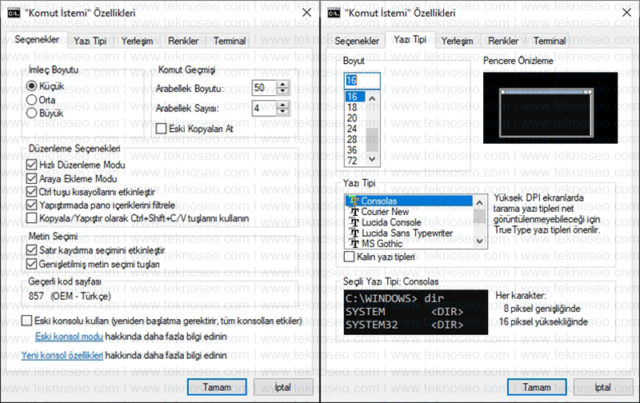The image size is (640, 403).
Task: Decrease Arabellek Sayısı with down arrow
Action: [283, 112]
